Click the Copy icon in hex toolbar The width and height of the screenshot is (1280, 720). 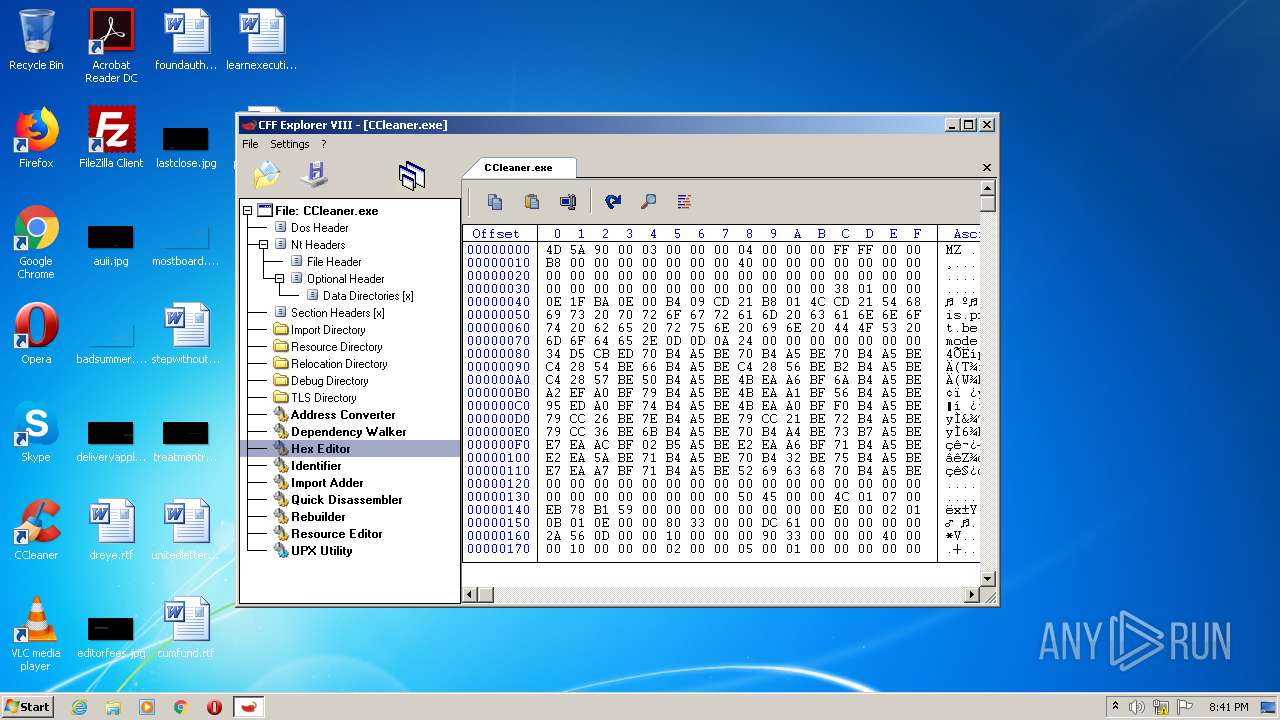tap(495, 202)
